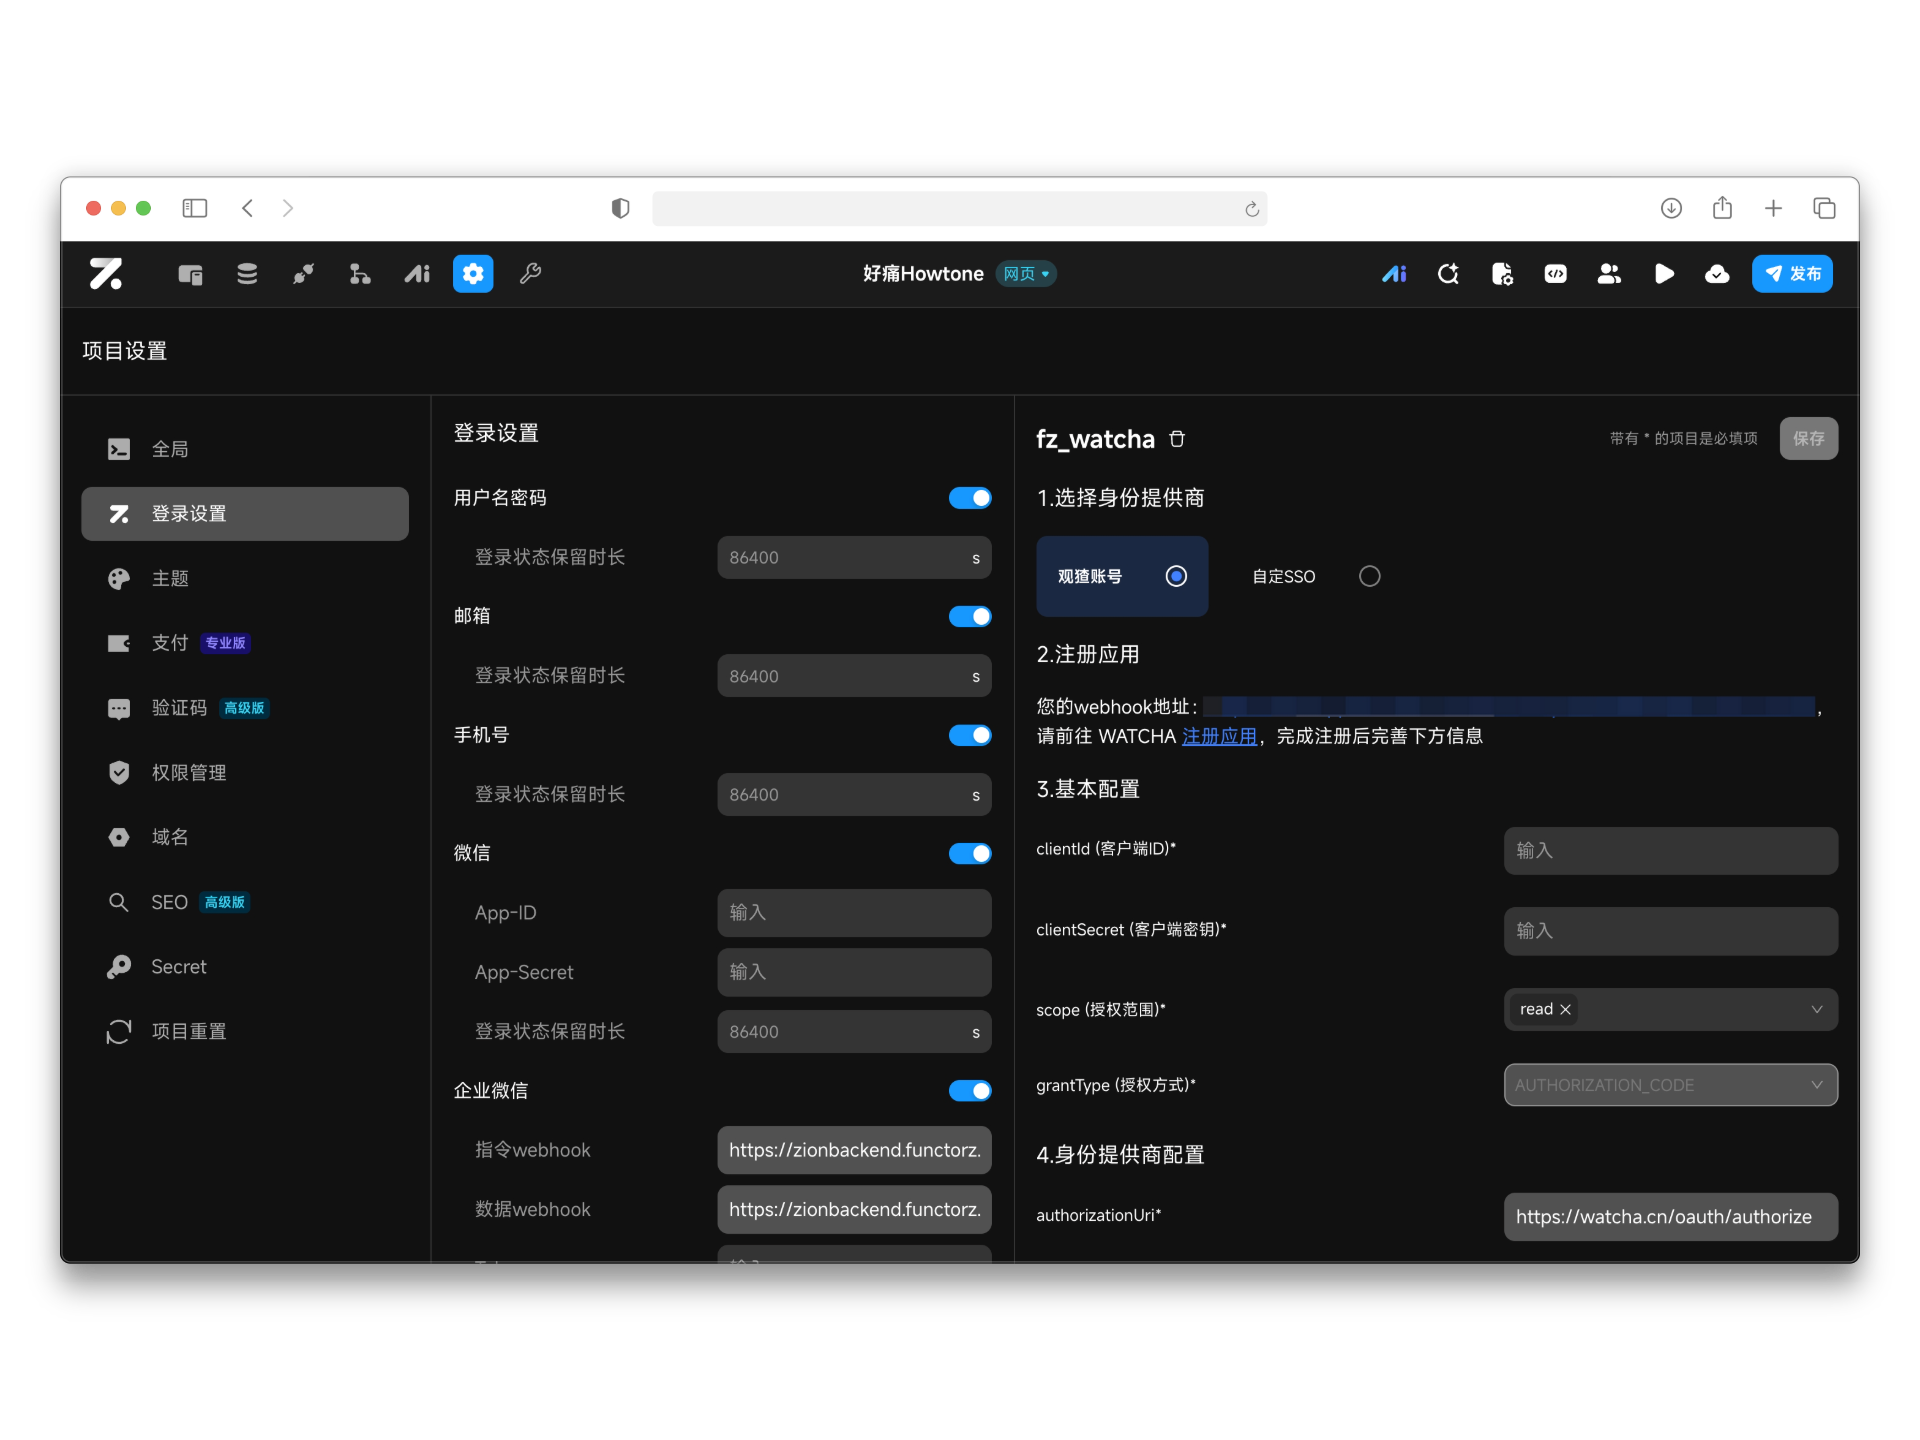Open 全局 settings section
This screenshot has width=1920, height=1440.
(x=245, y=449)
